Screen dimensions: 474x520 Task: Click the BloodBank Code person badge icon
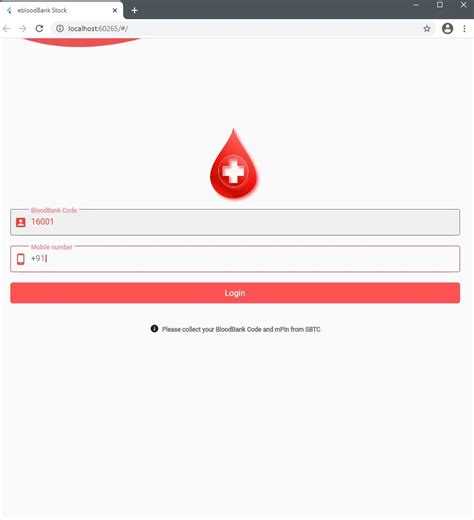tap(21, 222)
